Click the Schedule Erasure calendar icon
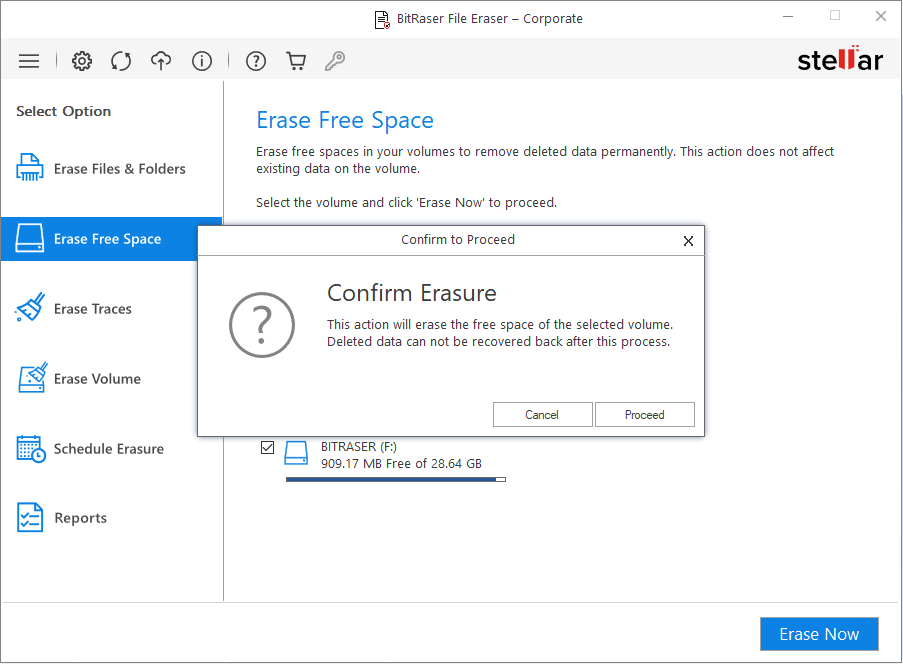903x664 pixels. tap(31, 449)
